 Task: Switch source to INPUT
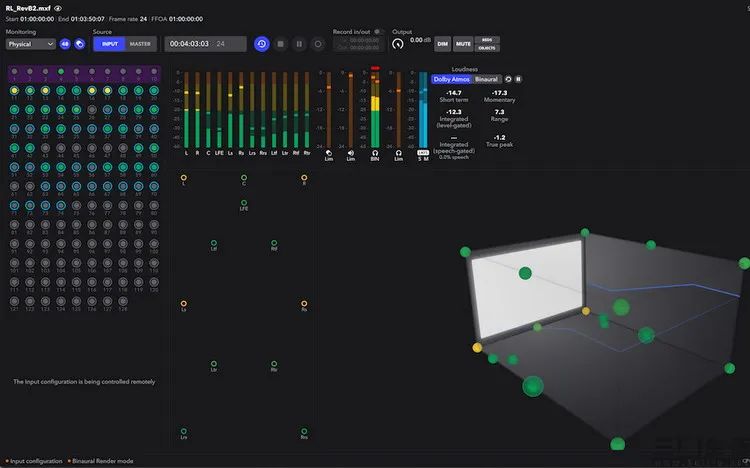109,44
